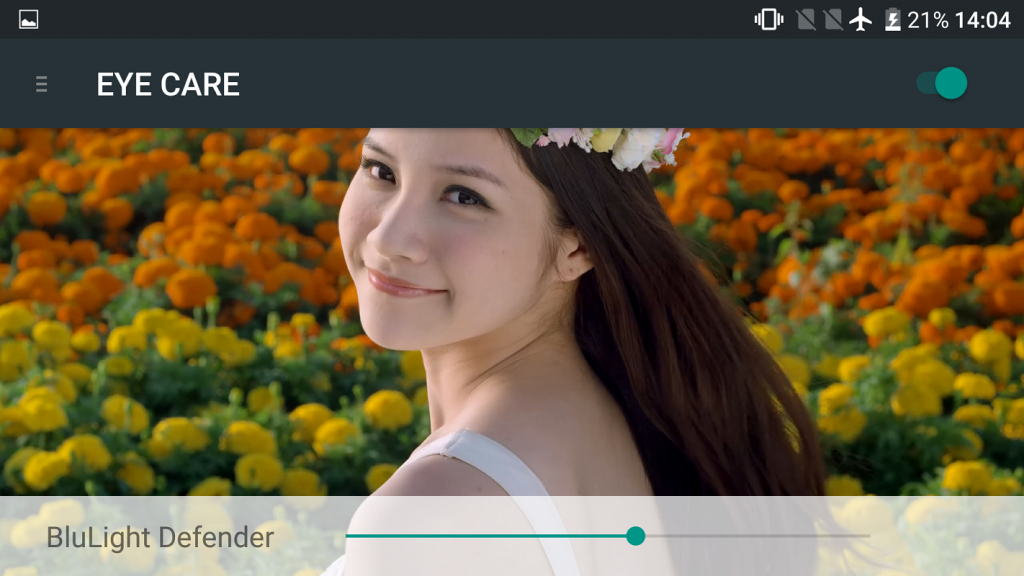Tap the picture notification icon in status bar
This screenshot has height=576, width=1024.
pos(28,20)
